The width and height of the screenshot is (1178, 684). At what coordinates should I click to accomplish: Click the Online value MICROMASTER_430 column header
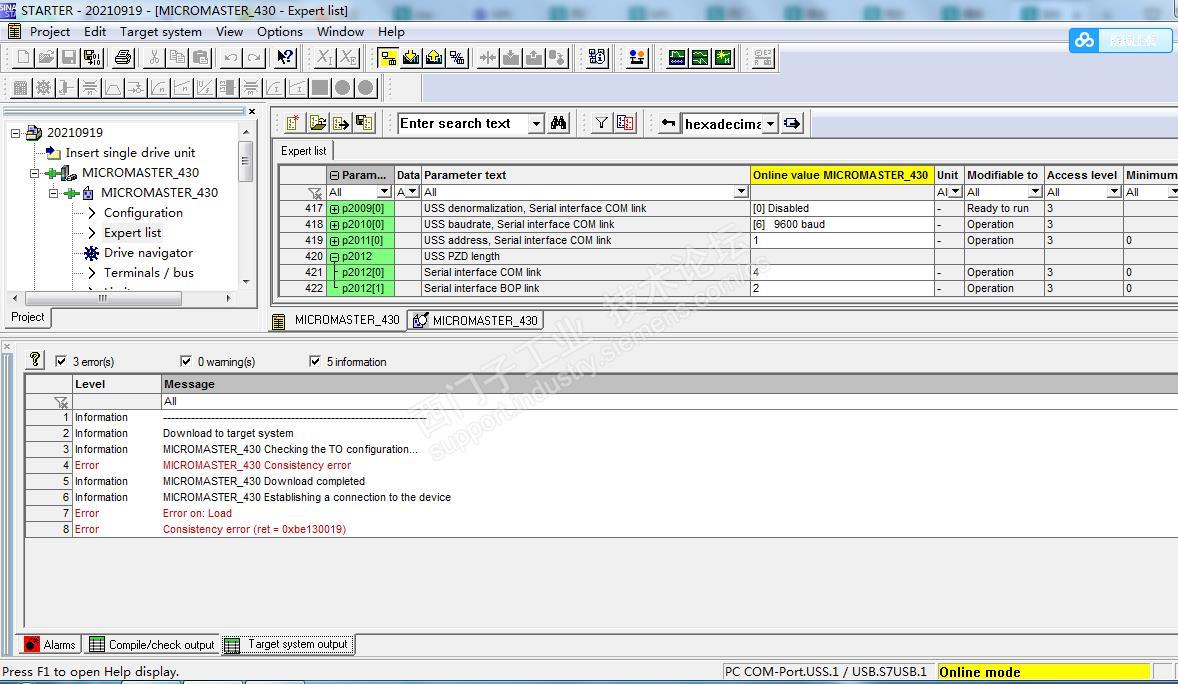[841, 175]
